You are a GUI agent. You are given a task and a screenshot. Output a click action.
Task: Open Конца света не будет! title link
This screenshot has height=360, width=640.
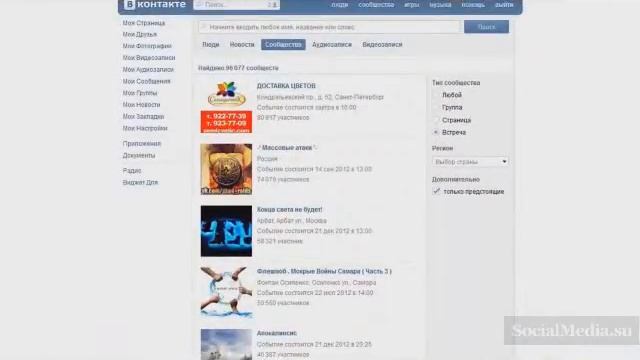point(289,209)
